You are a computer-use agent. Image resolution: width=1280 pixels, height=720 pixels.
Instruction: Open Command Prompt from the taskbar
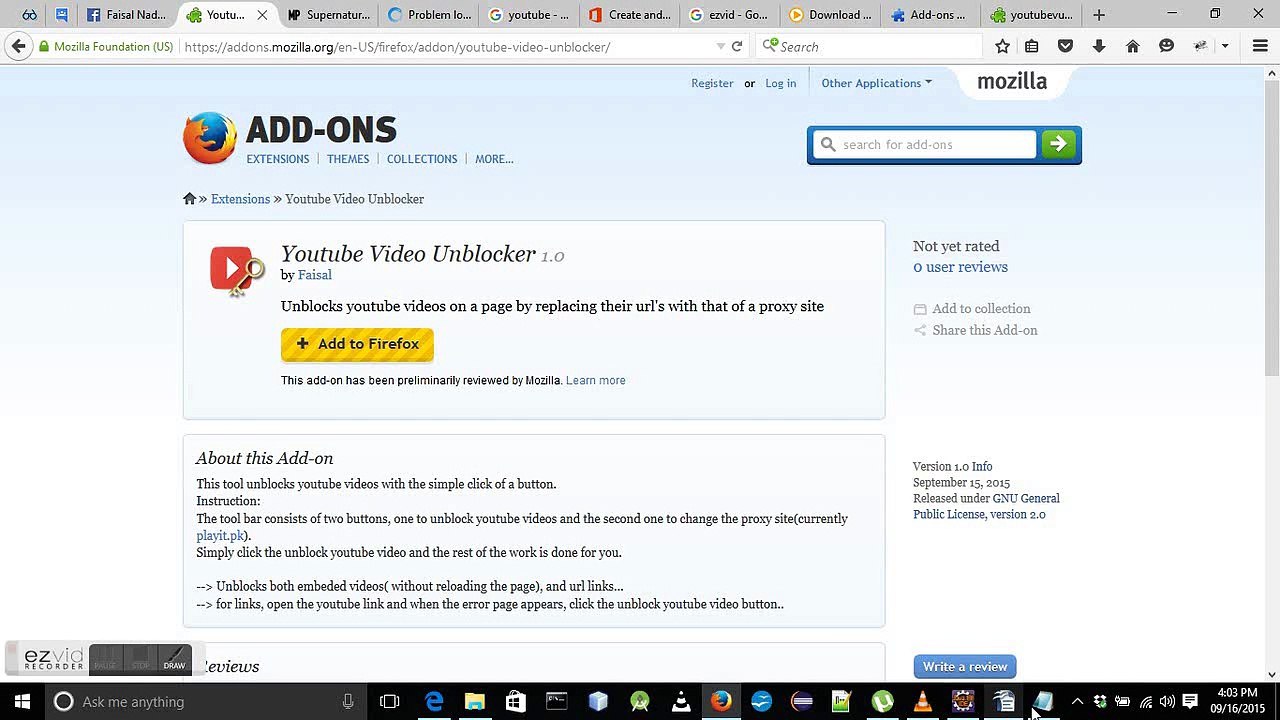tap(556, 701)
